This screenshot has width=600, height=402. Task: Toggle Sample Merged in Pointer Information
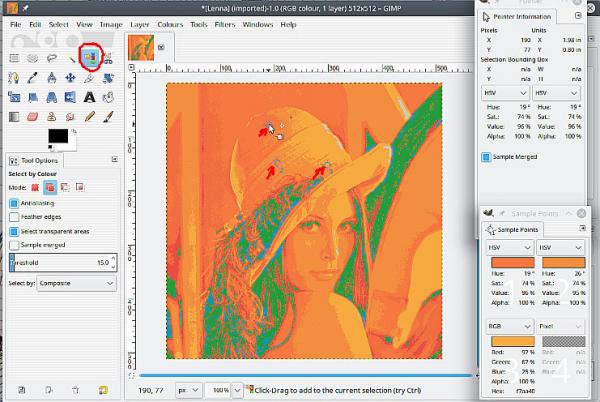click(486, 157)
